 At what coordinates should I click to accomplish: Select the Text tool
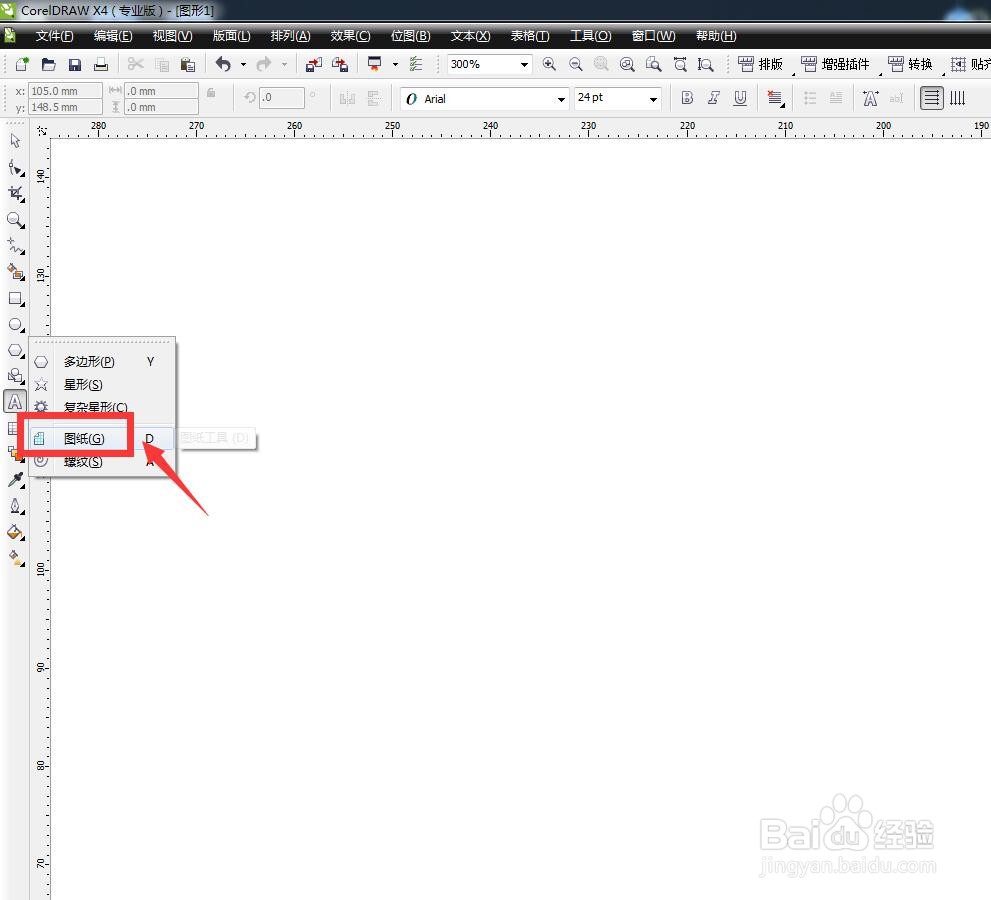[15, 402]
